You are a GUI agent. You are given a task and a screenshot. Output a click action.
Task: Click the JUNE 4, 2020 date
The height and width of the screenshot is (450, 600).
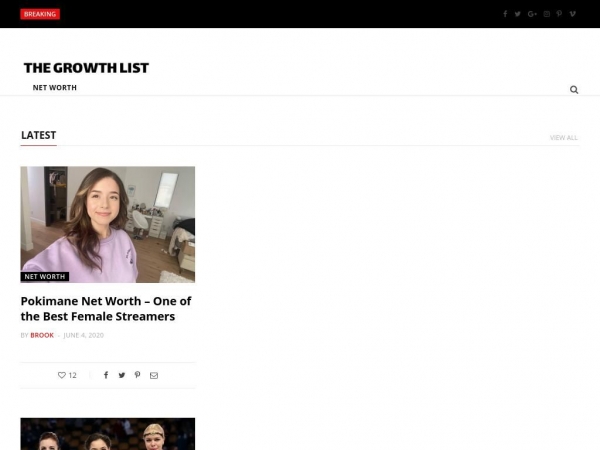(83, 335)
